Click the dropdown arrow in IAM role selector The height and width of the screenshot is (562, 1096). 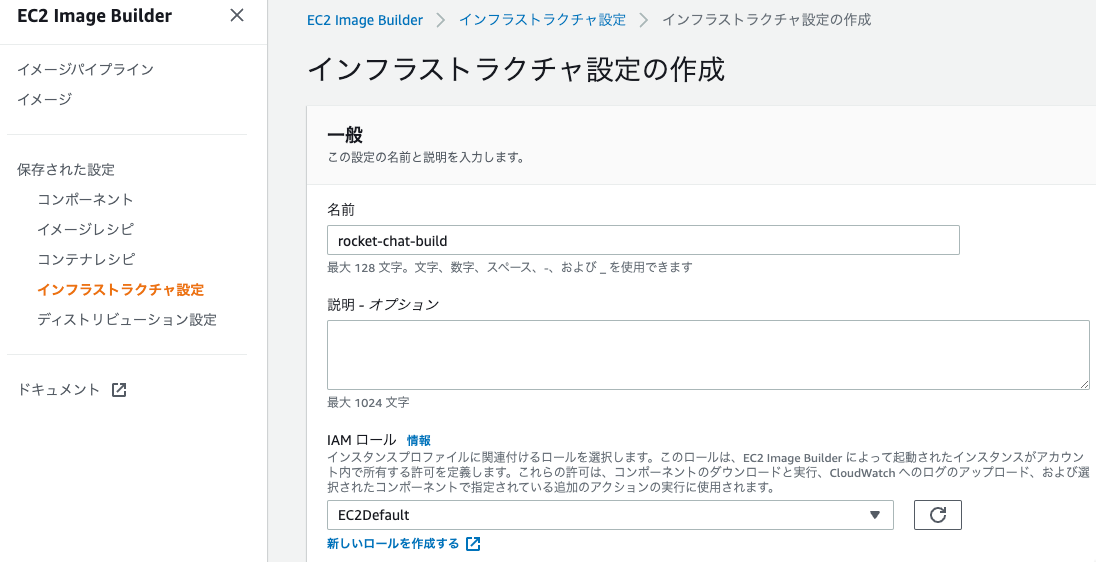click(x=874, y=515)
